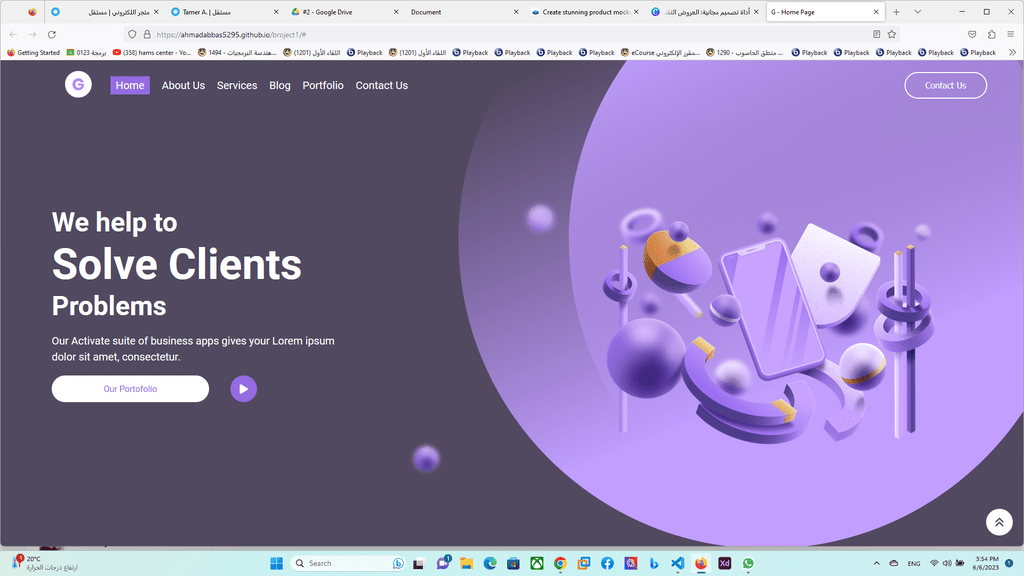Open Contact Us in the navigation menu
Screen dimensions: 1024x576
tap(381, 86)
